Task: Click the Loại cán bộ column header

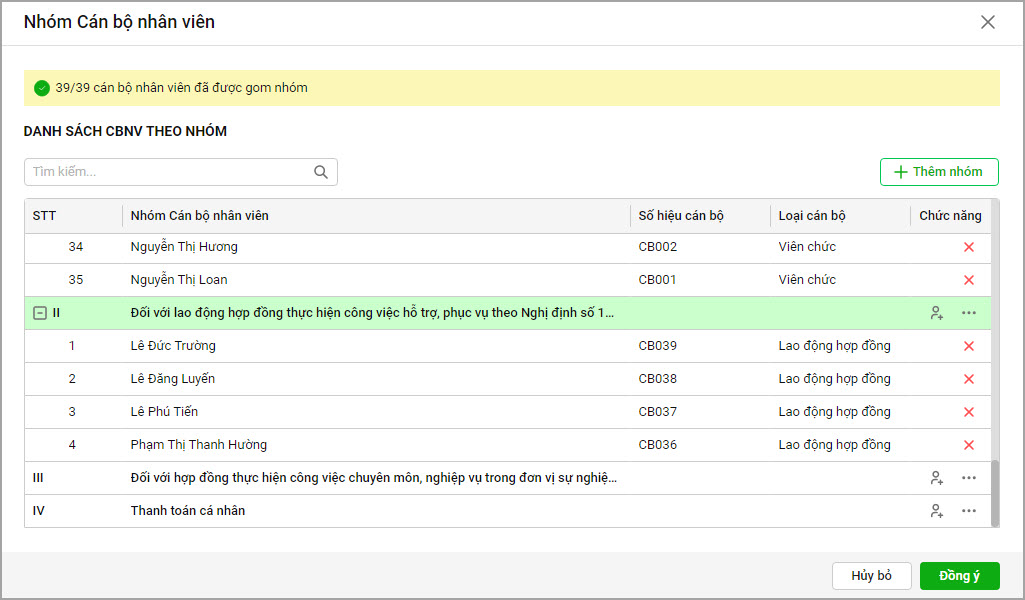Action: point(812,216)
